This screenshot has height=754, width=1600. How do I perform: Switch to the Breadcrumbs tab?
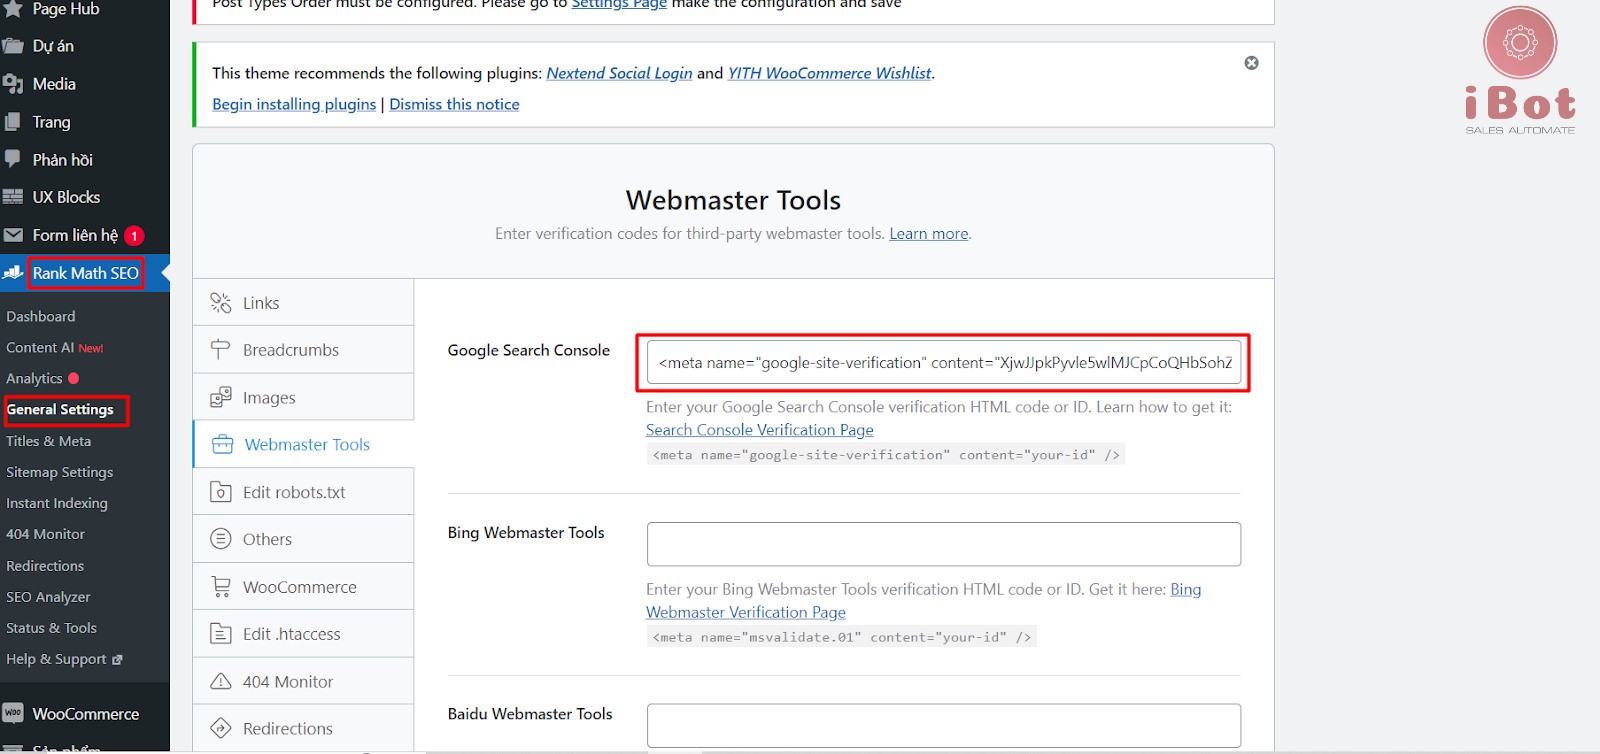point(303,350)
